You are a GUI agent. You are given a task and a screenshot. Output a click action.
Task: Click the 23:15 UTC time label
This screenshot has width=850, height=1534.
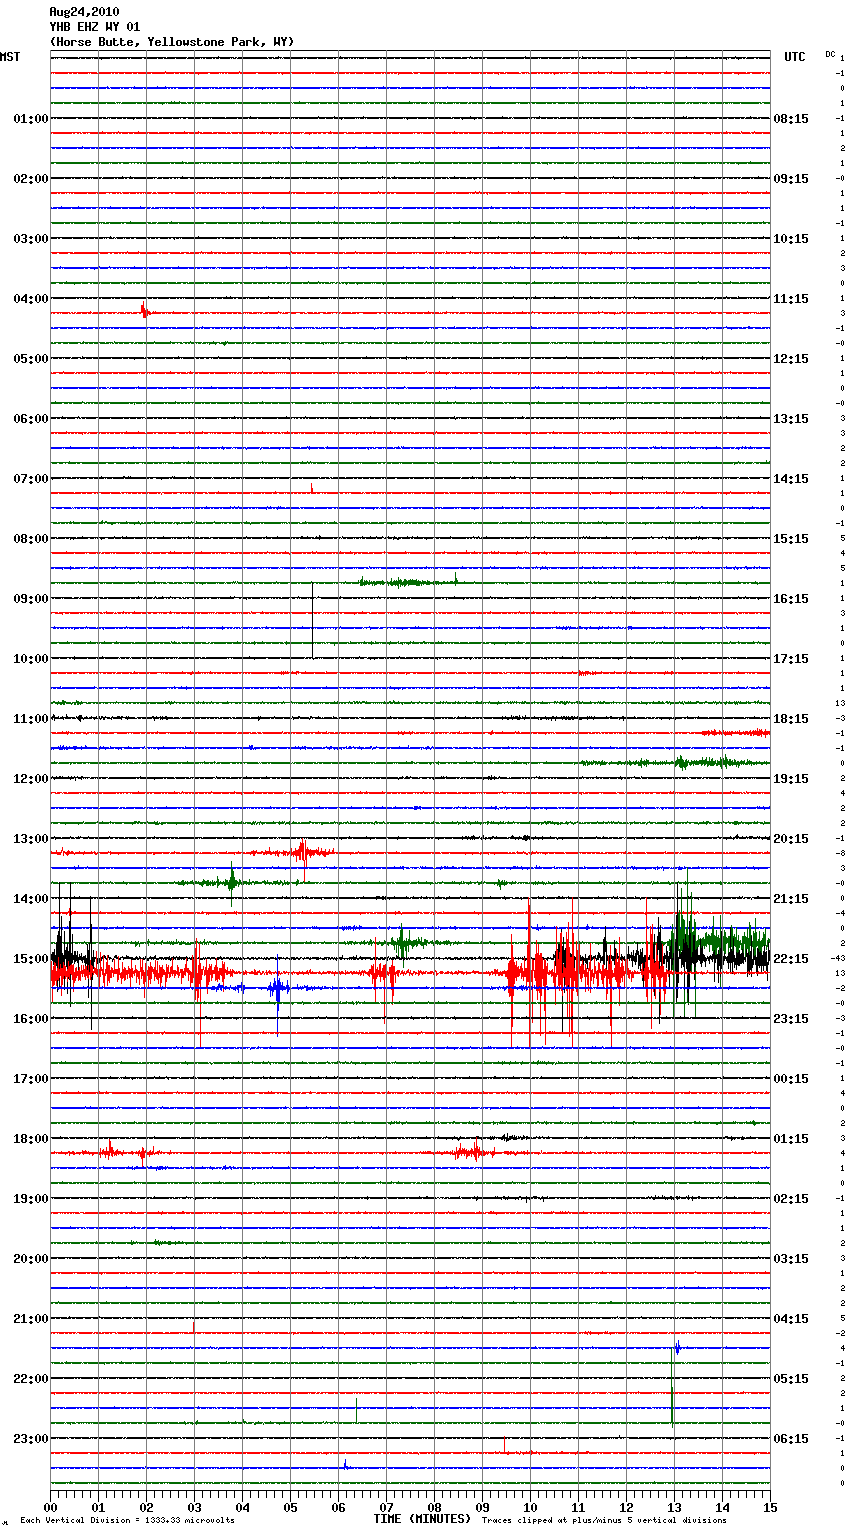coord(791,1019)
